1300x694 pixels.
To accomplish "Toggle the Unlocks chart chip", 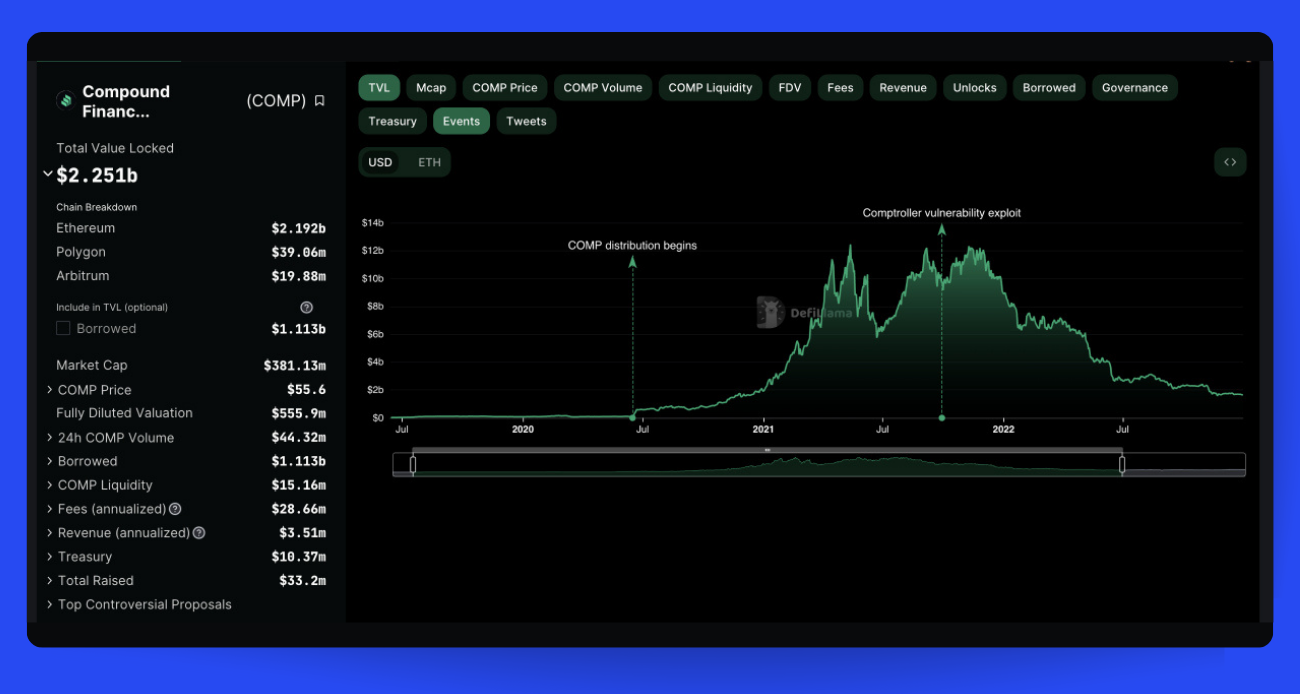I will click(975, 88).
